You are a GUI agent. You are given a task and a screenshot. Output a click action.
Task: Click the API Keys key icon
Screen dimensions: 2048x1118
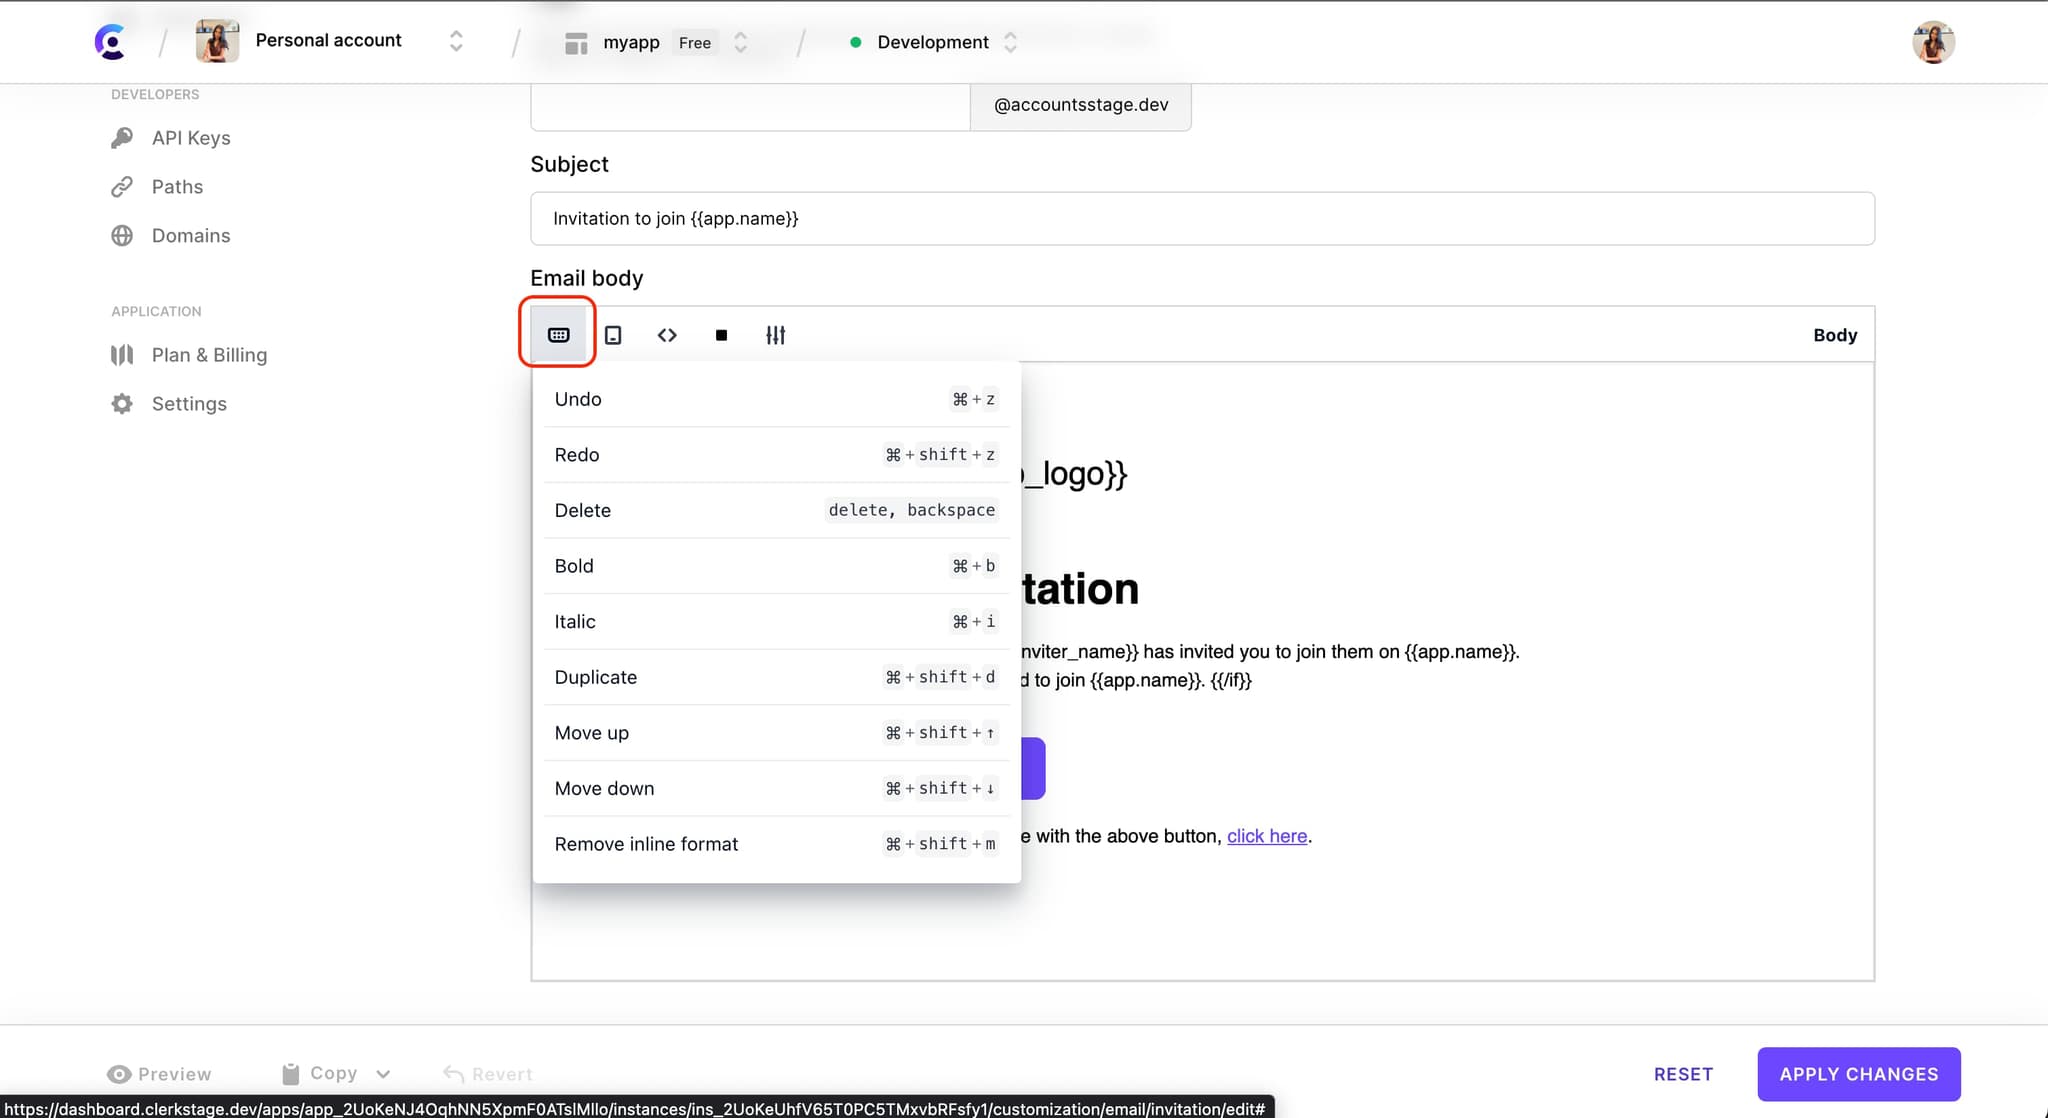[122, 138]
